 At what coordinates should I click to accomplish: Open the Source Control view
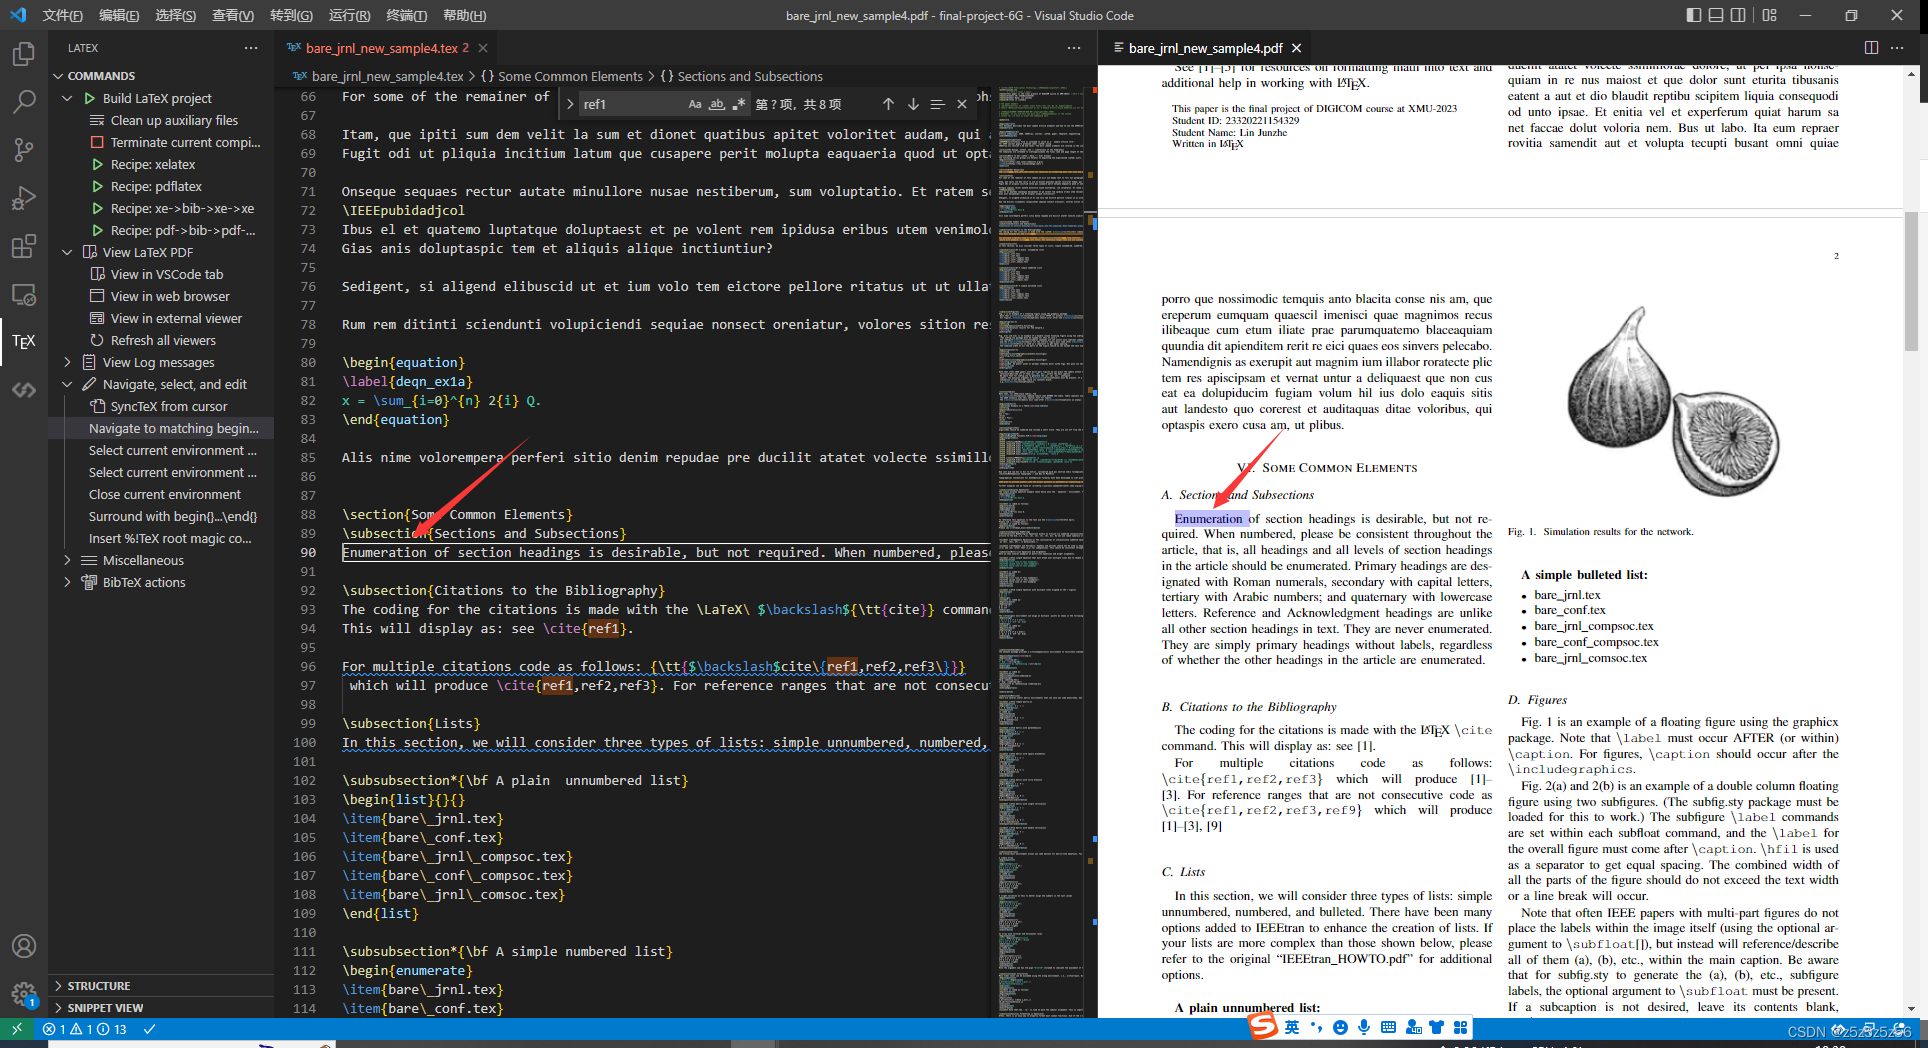pyautogui.click(x=24, y=149)
